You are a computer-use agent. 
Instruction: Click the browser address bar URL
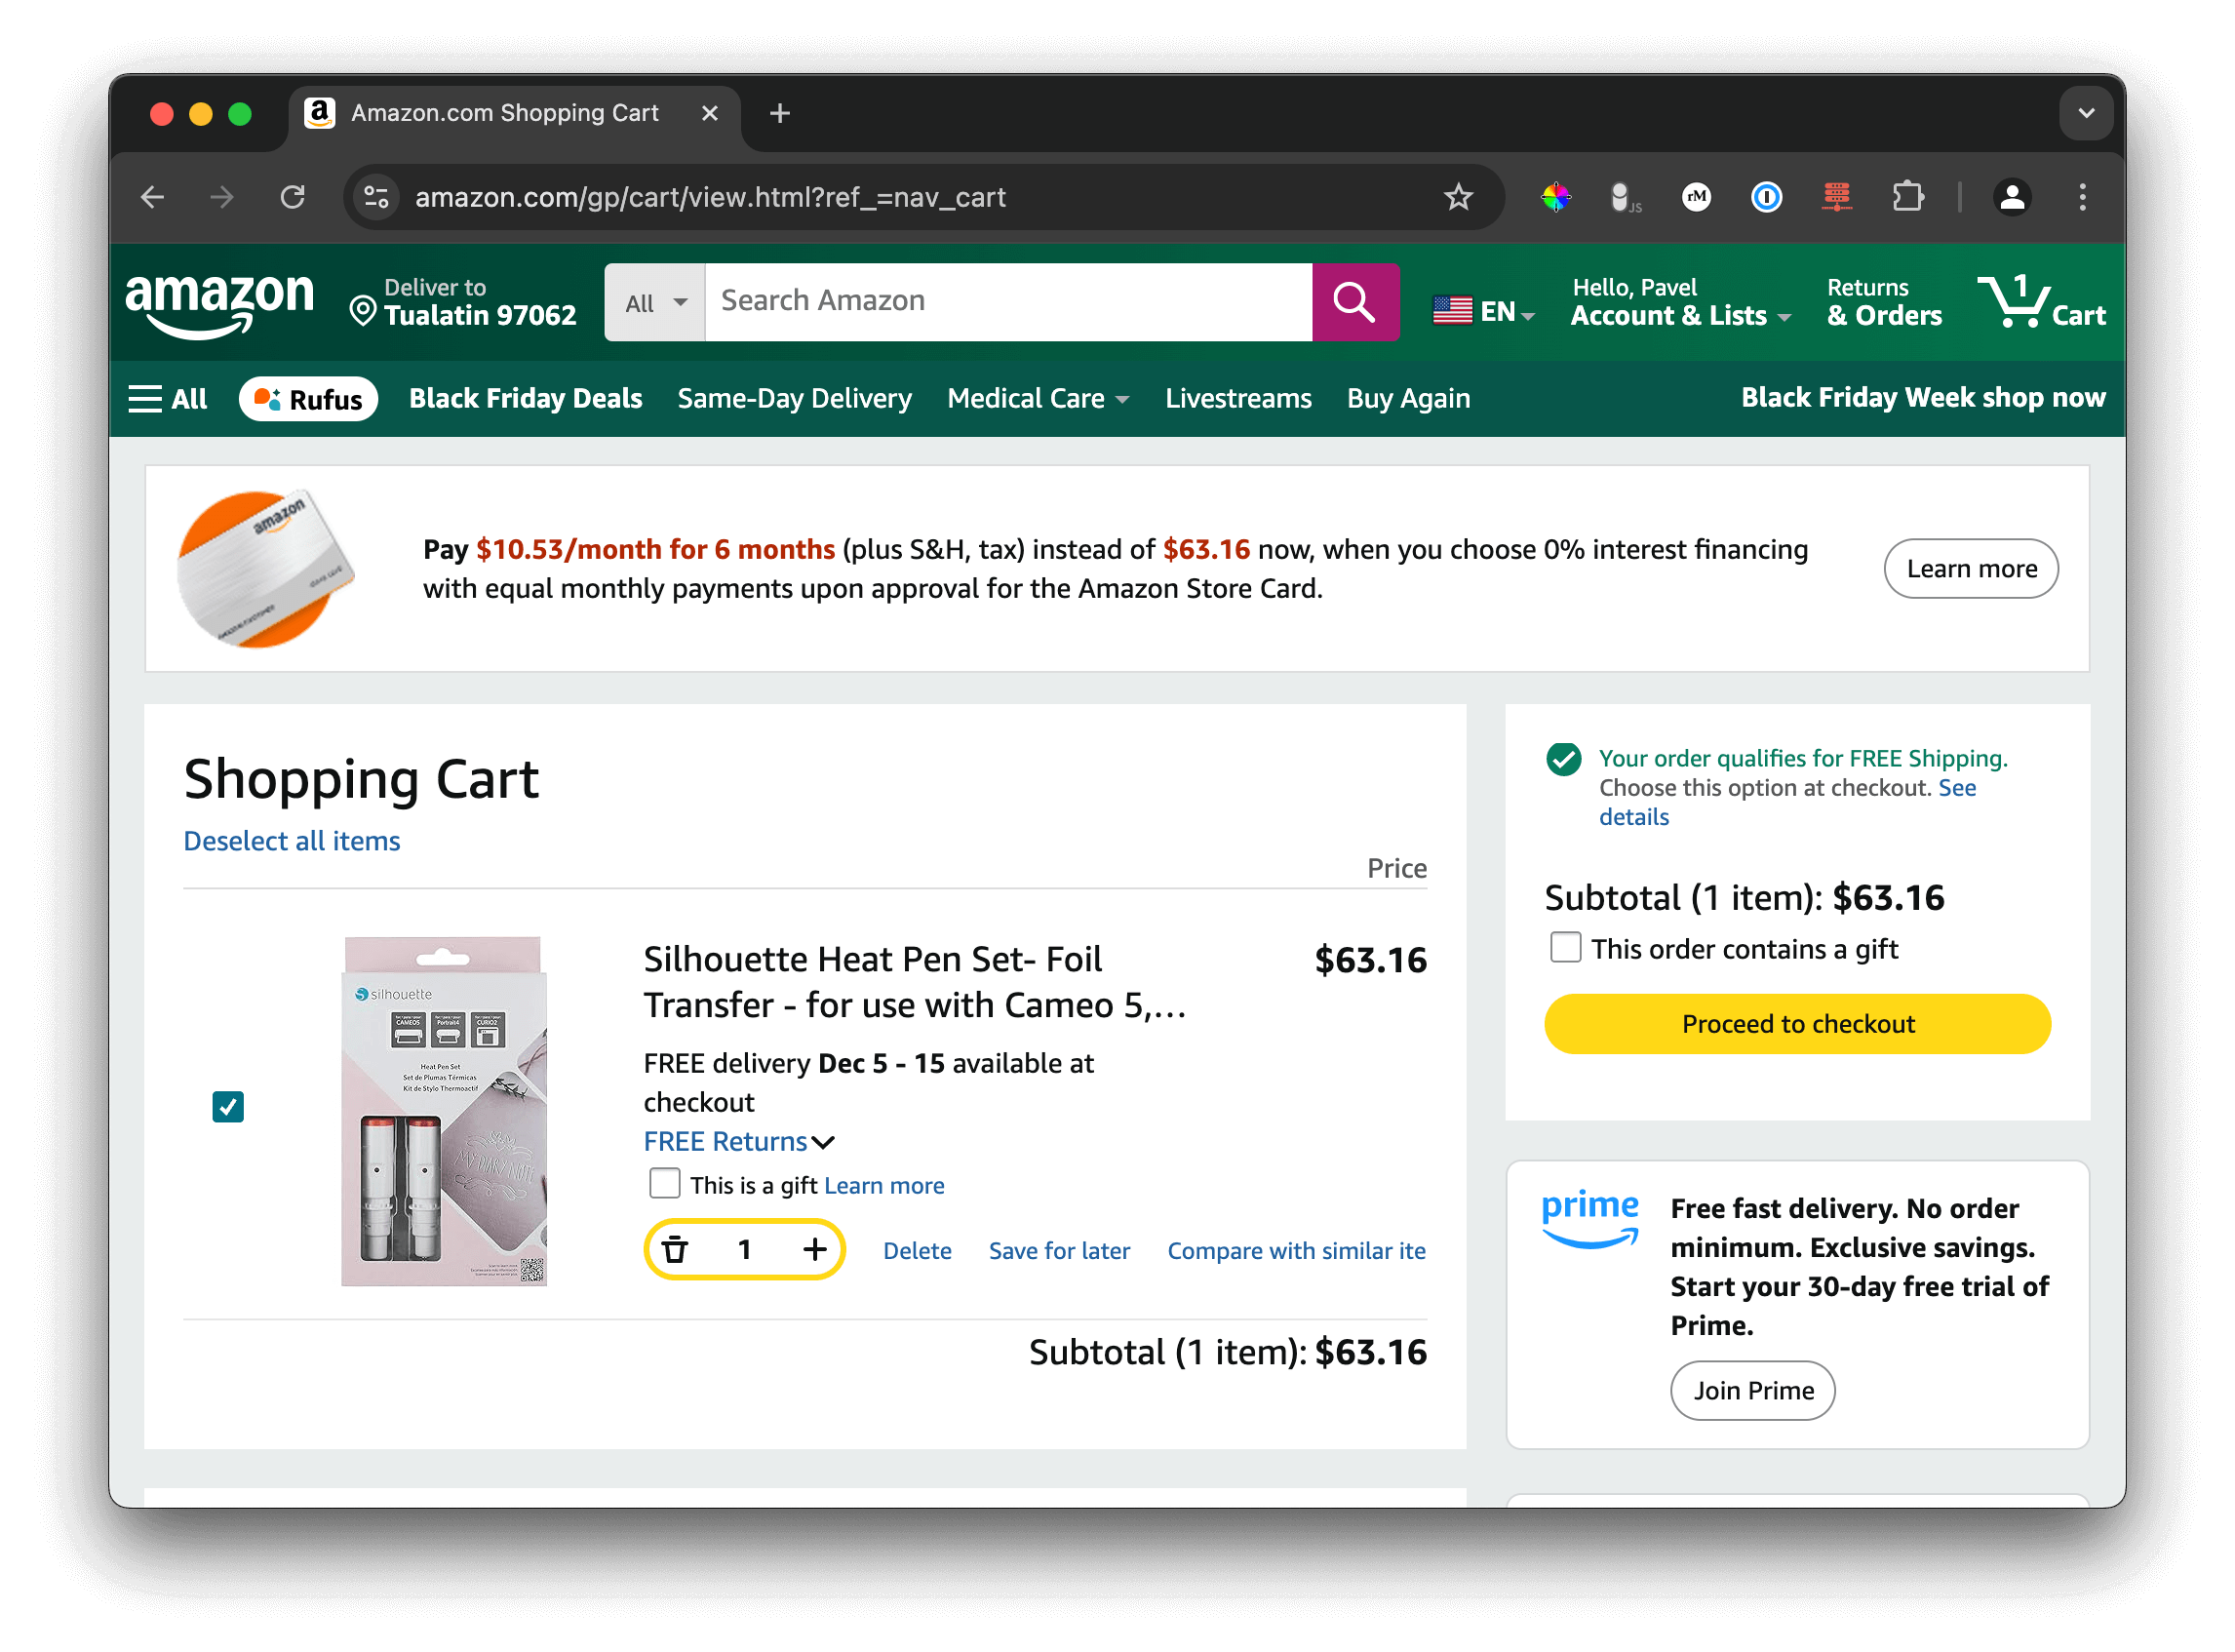(x=710, y=197)
